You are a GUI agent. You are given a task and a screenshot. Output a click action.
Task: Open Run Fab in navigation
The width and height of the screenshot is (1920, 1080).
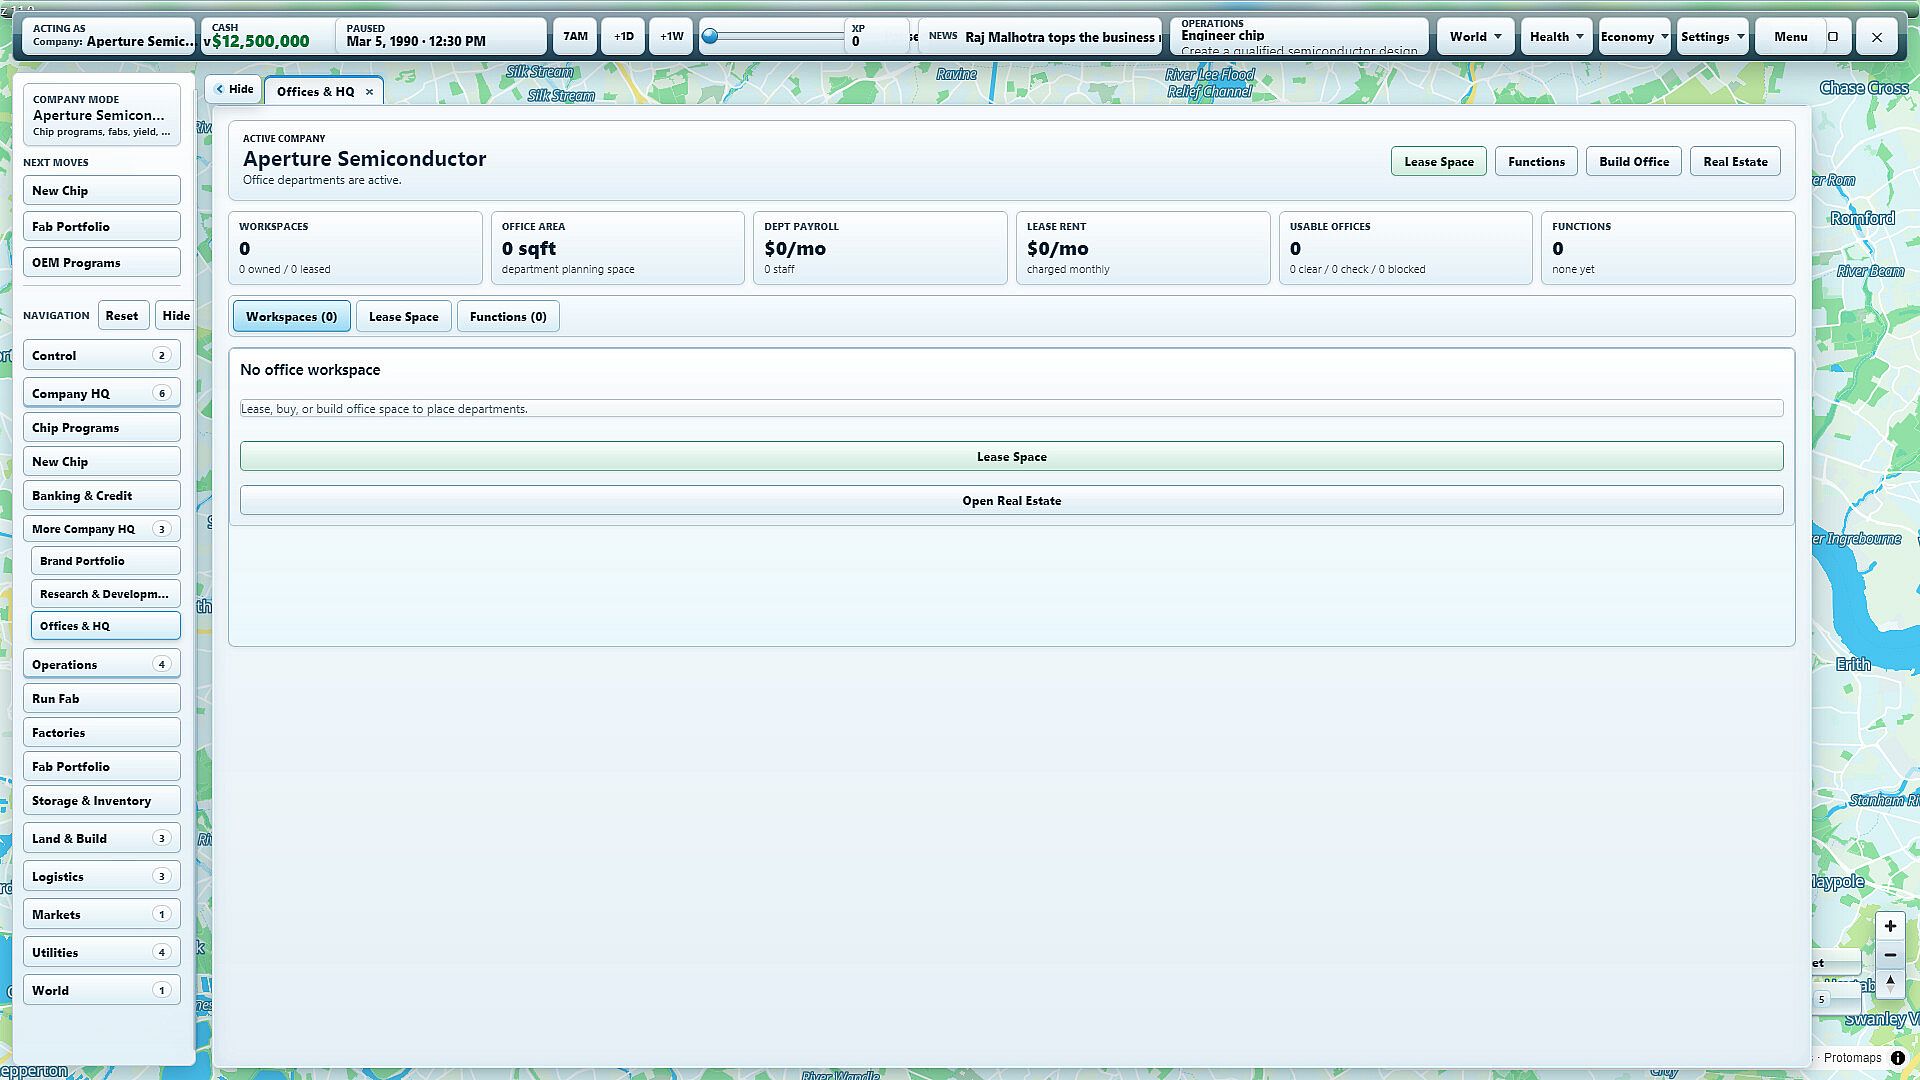coord(102,699)
